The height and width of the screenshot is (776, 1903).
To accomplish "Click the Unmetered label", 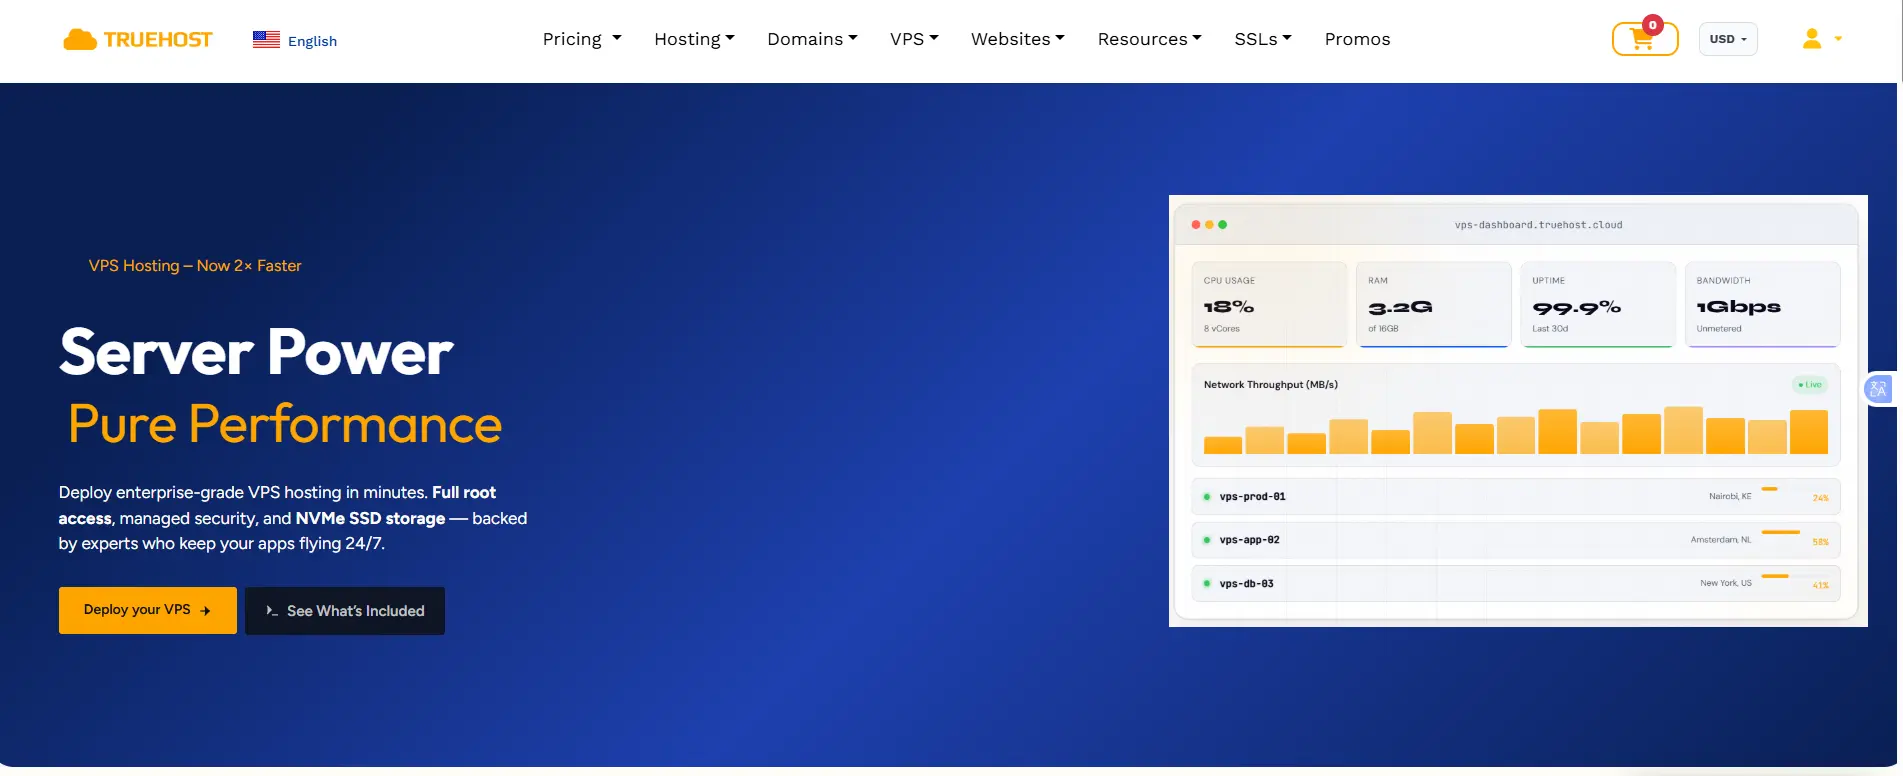I will 1719,329.
